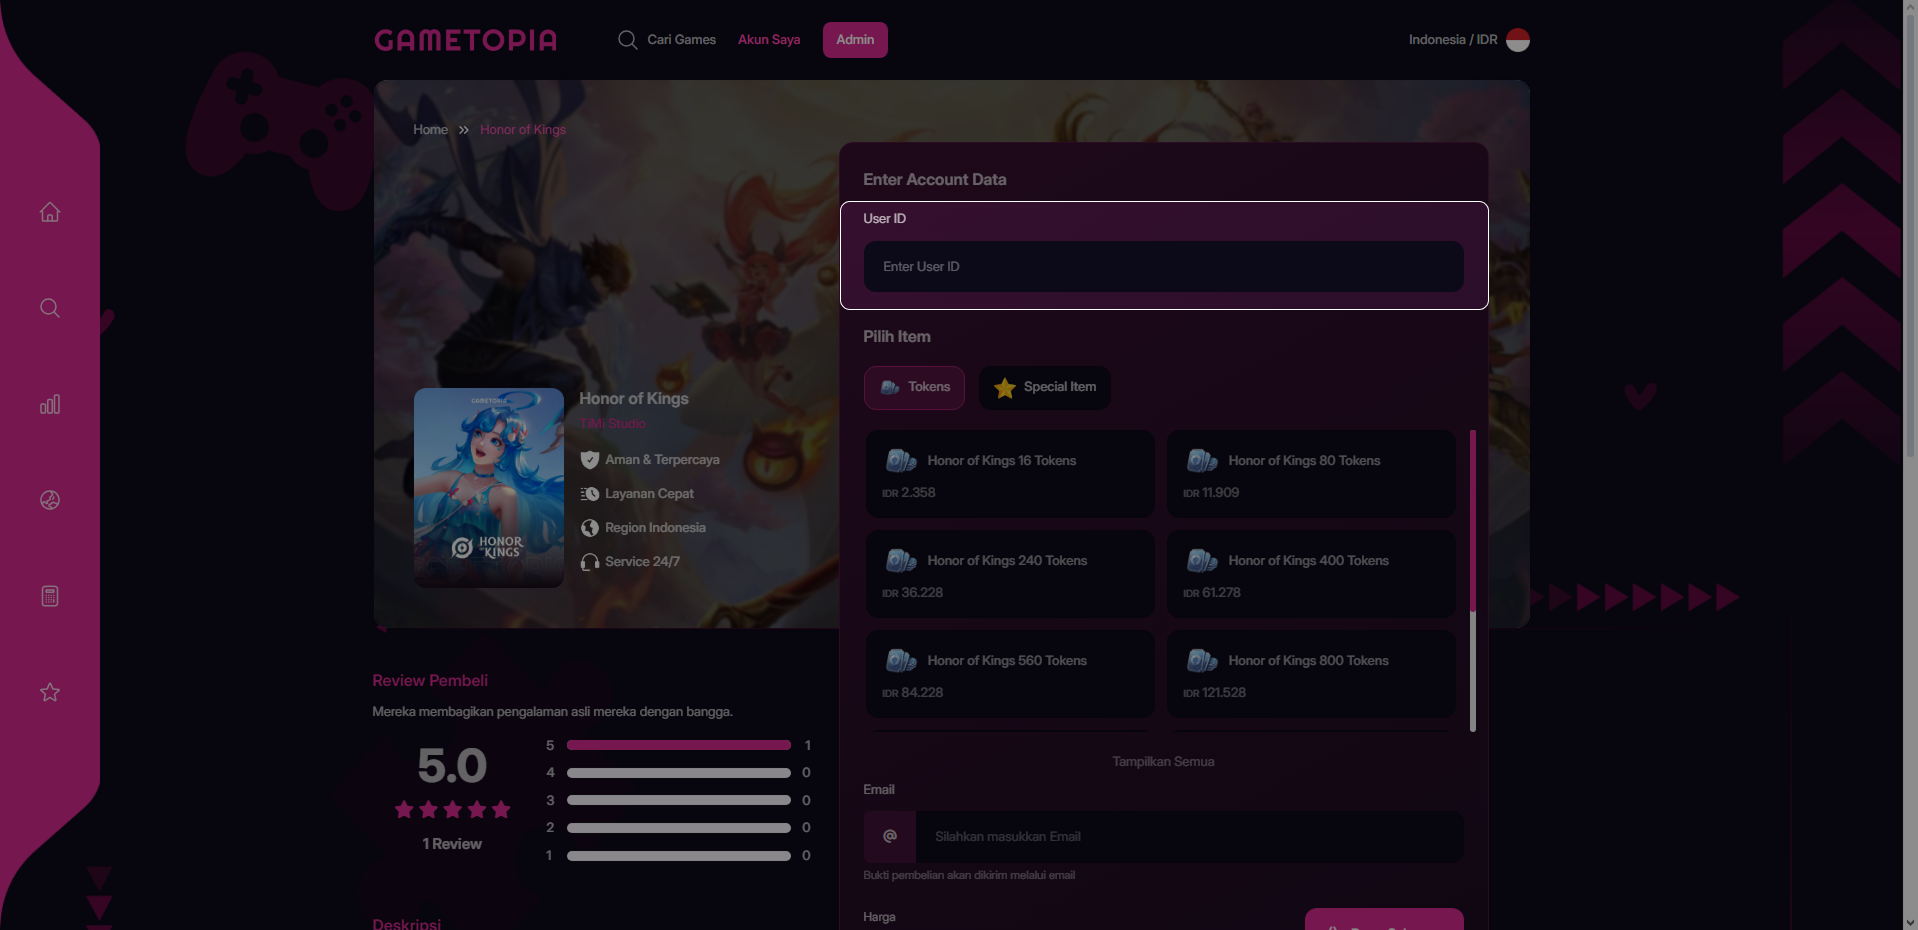
Task: Click the globe icon by Region Indonesia
Action: [590, 528]
